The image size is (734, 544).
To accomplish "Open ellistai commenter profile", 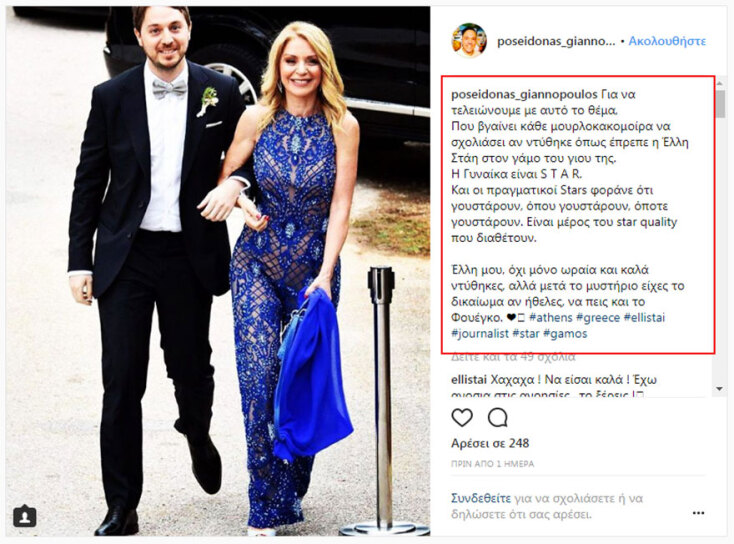I will (x=469, y=379).
